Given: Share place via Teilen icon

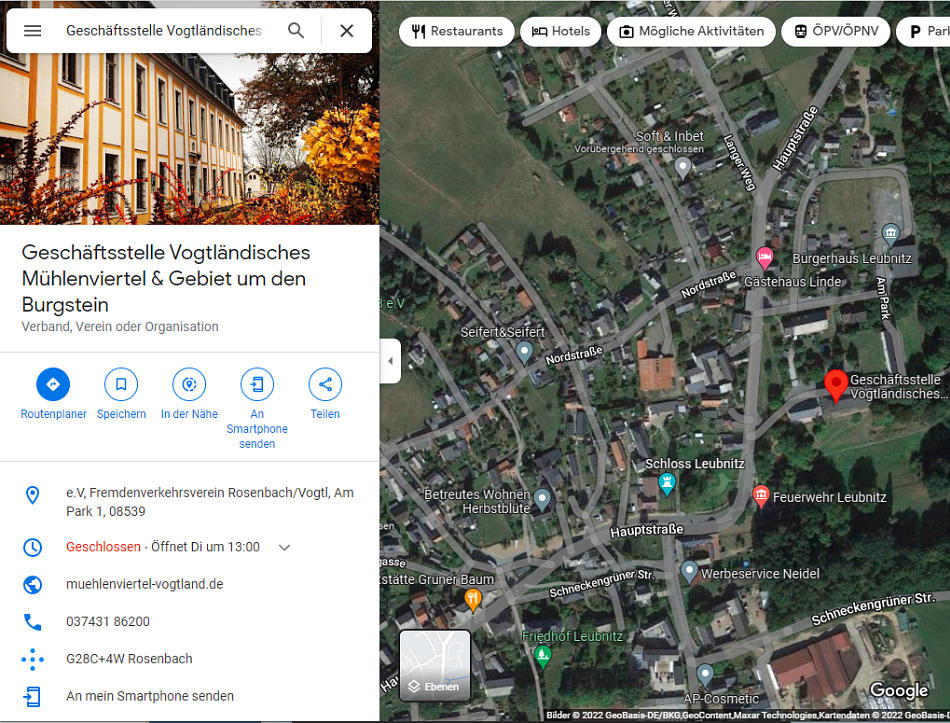Looking at the screenshot, I should (x=325, y=384).
